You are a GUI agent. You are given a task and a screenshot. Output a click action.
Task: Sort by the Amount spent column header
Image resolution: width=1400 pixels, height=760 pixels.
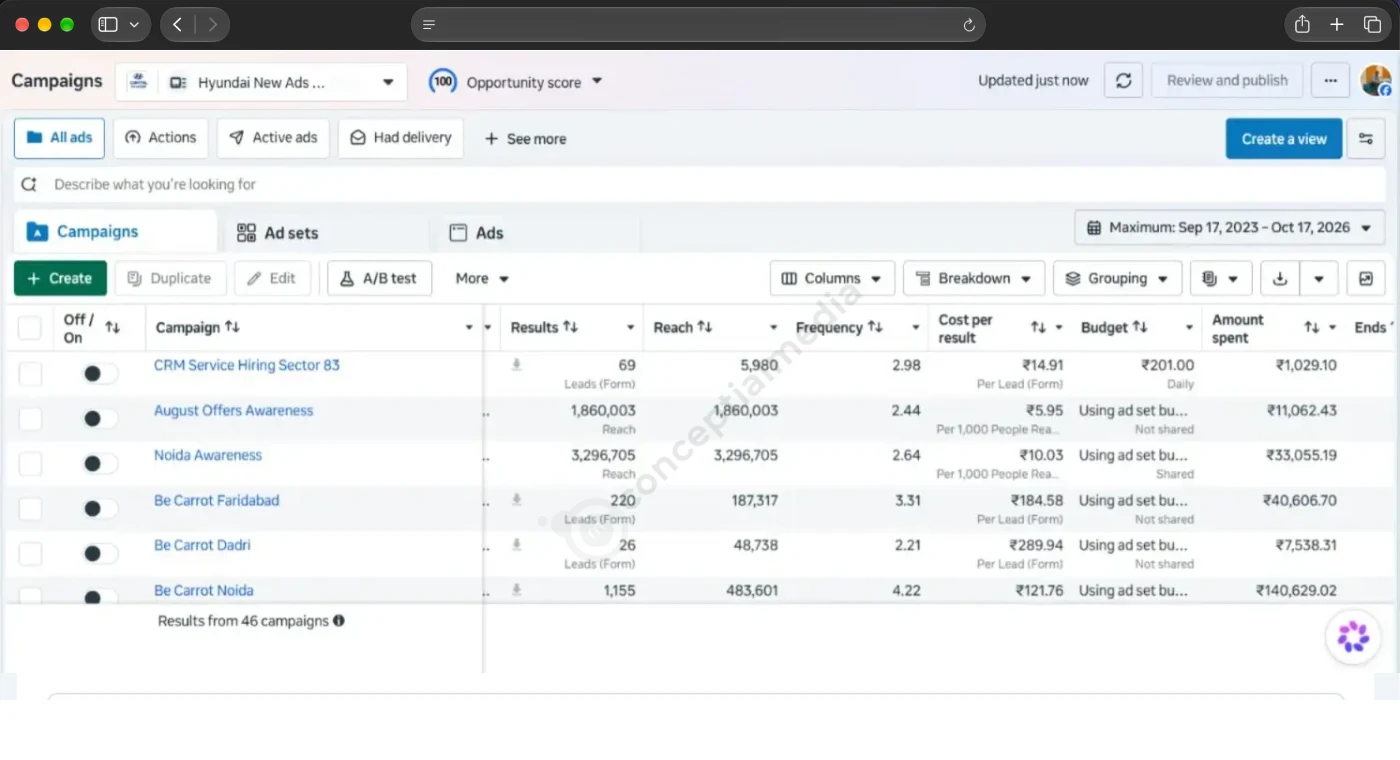[x=1238, y=328]
